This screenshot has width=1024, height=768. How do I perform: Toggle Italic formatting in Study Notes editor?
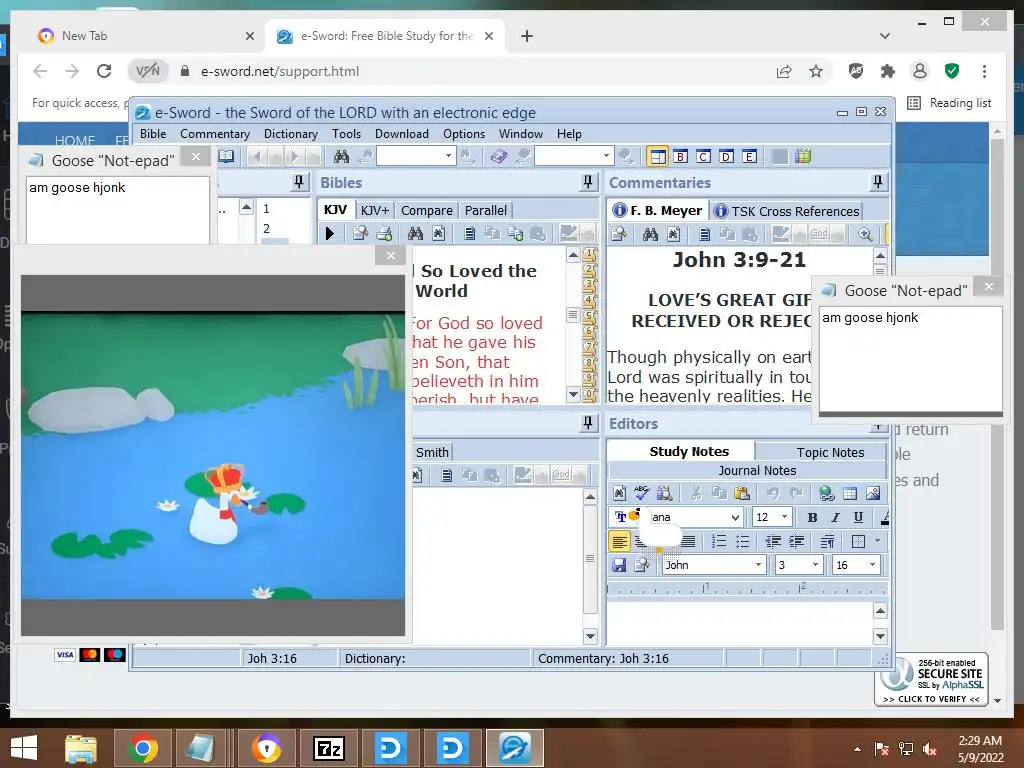[835, 517]
